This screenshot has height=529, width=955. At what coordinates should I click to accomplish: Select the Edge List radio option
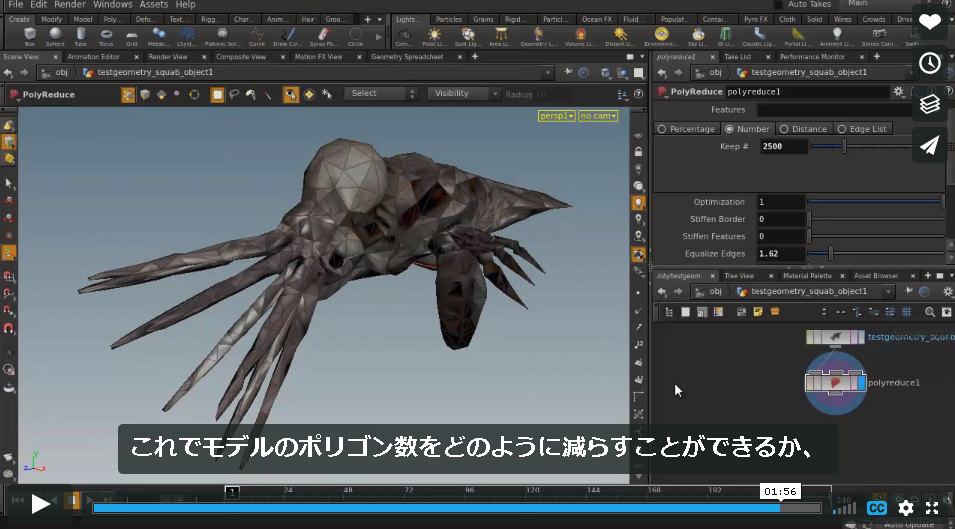point(862,129)
